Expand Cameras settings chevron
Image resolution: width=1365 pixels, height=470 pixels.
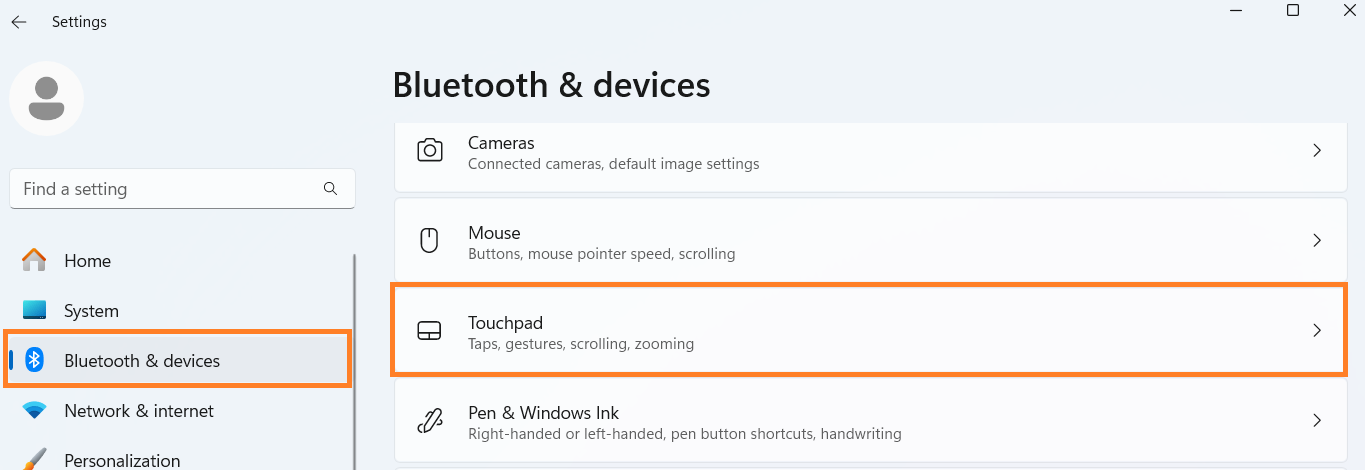pyautogui.click(x=1317, y=151)
